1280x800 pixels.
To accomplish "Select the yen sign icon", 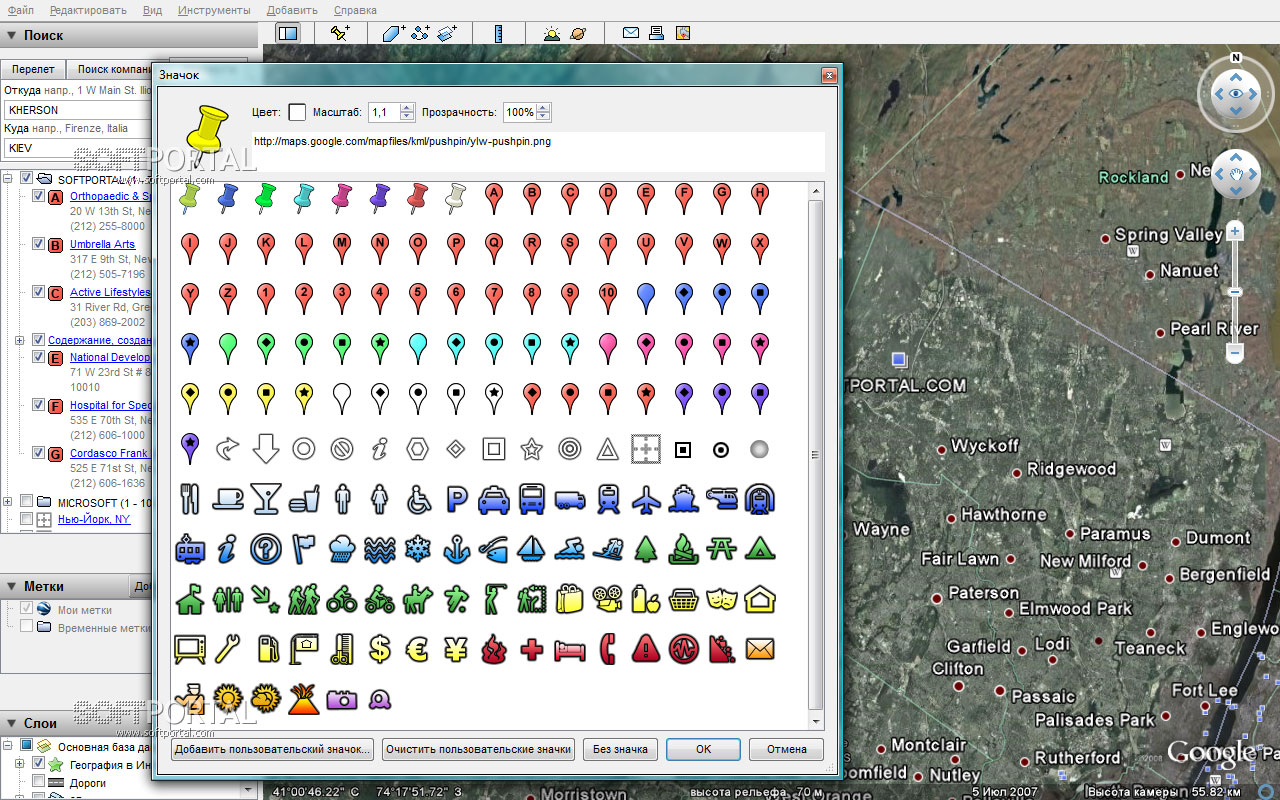I will point(456,648).
